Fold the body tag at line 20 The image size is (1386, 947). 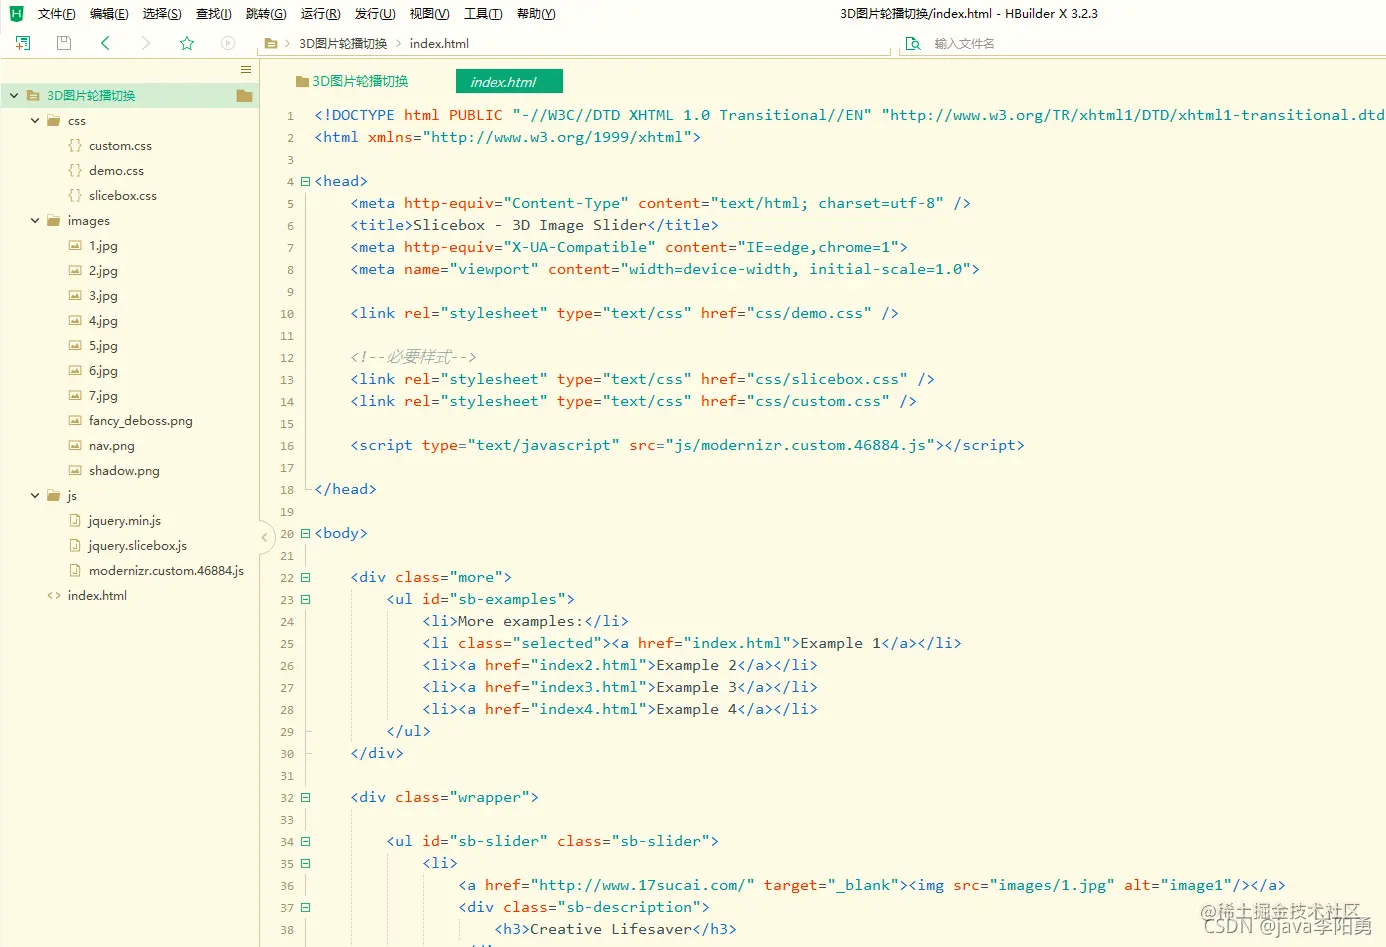point(306,533)
